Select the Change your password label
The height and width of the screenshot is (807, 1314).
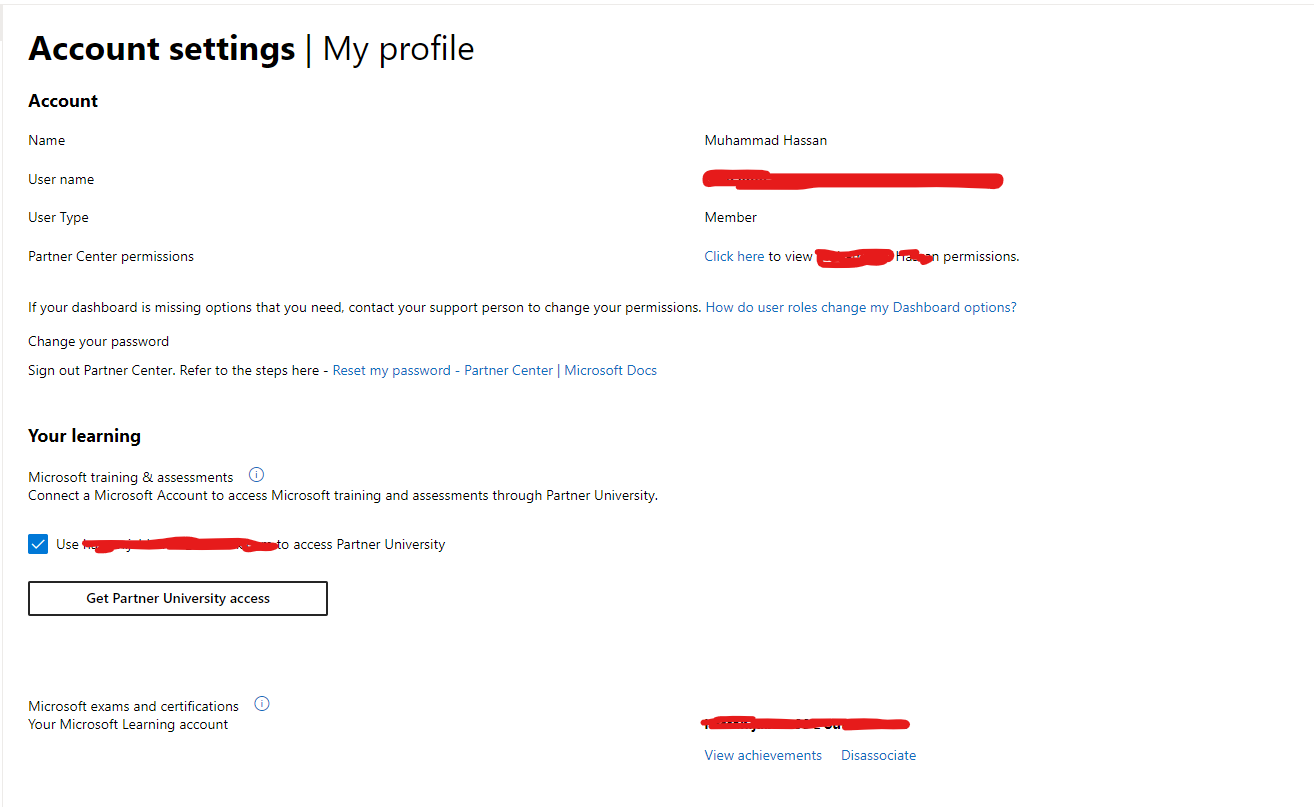(98, 340)
